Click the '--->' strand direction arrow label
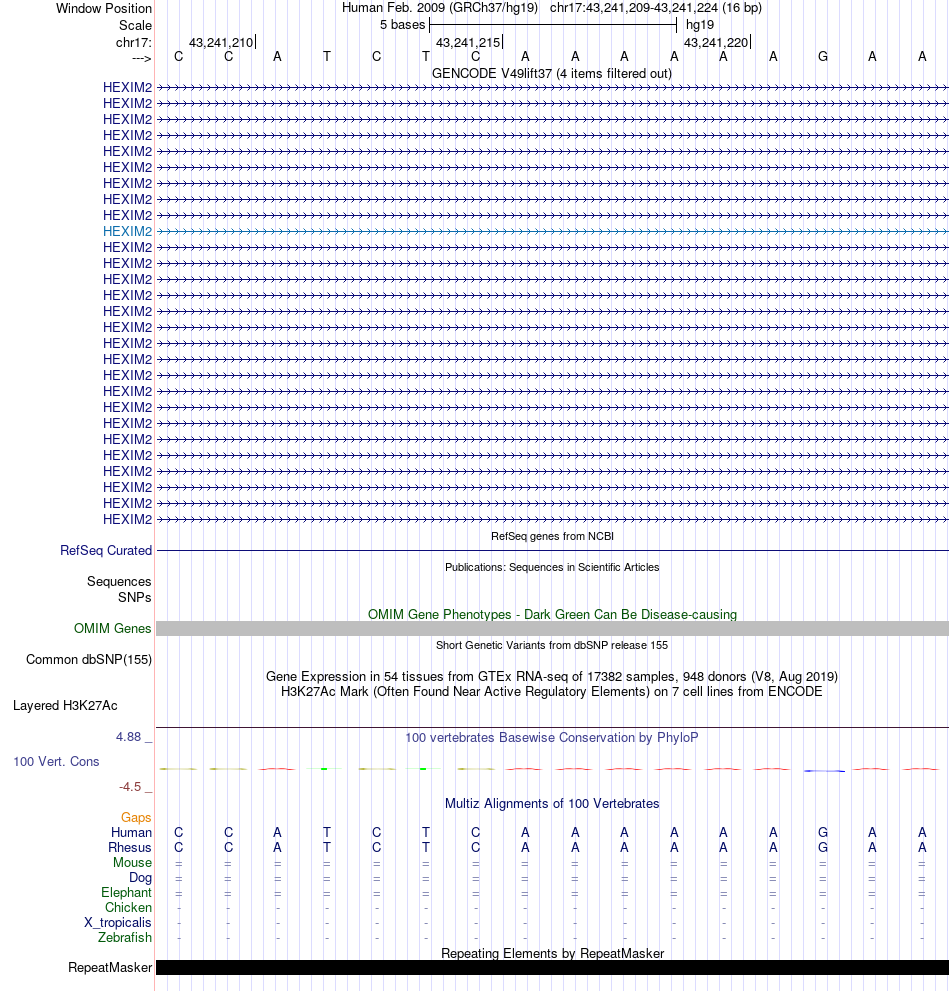The height and width of the screenshot is (991, 950). click(142, 58)
